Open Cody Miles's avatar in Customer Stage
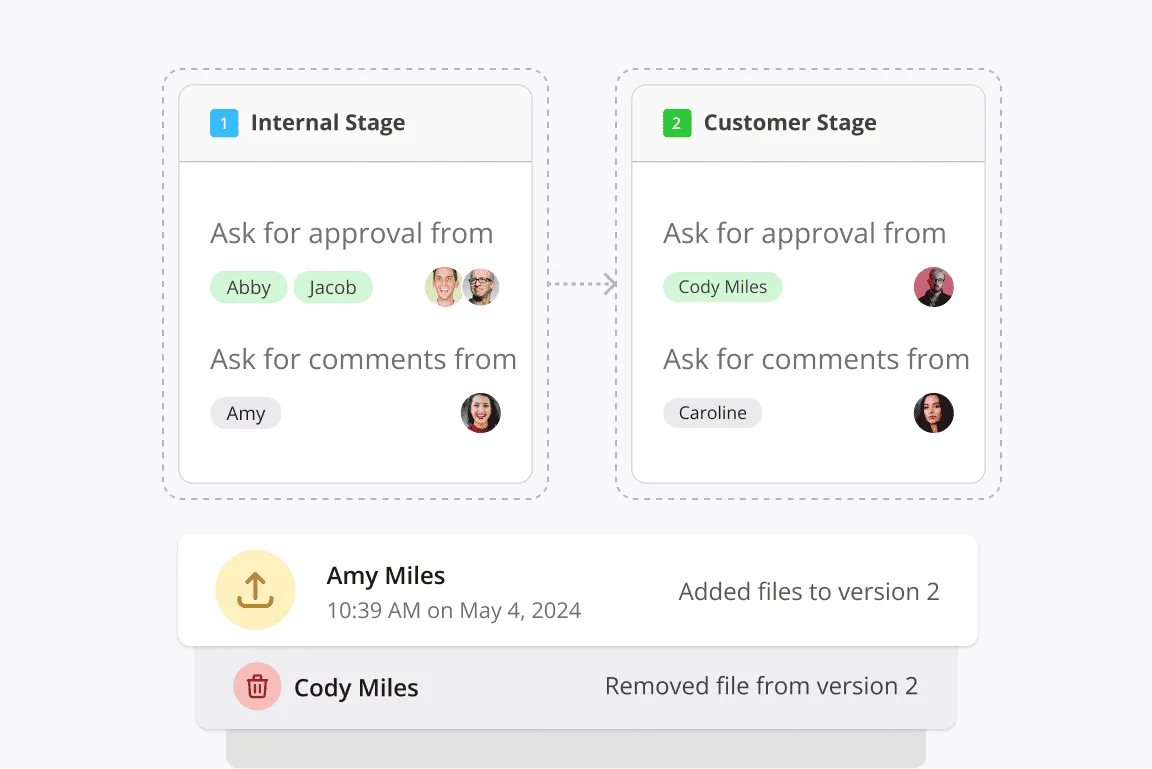The image size is (1152, 769). click(x=933, y=287)
